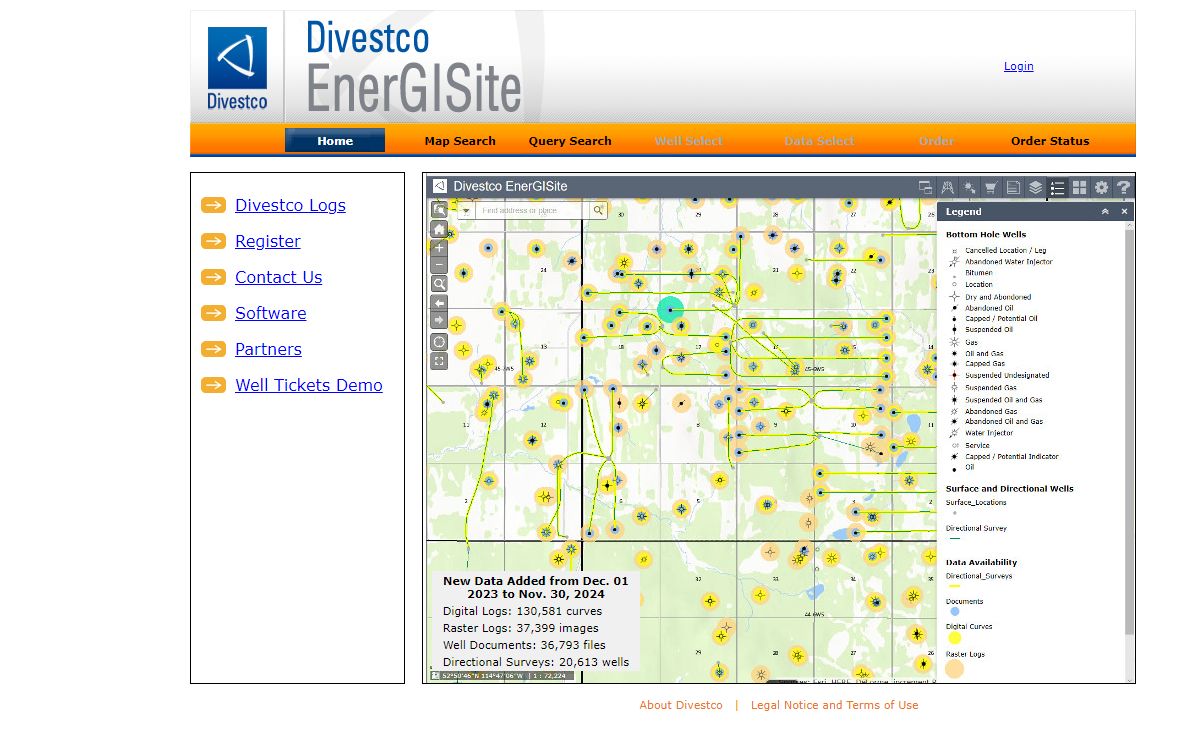Click the Login link

click(1019, 66)
